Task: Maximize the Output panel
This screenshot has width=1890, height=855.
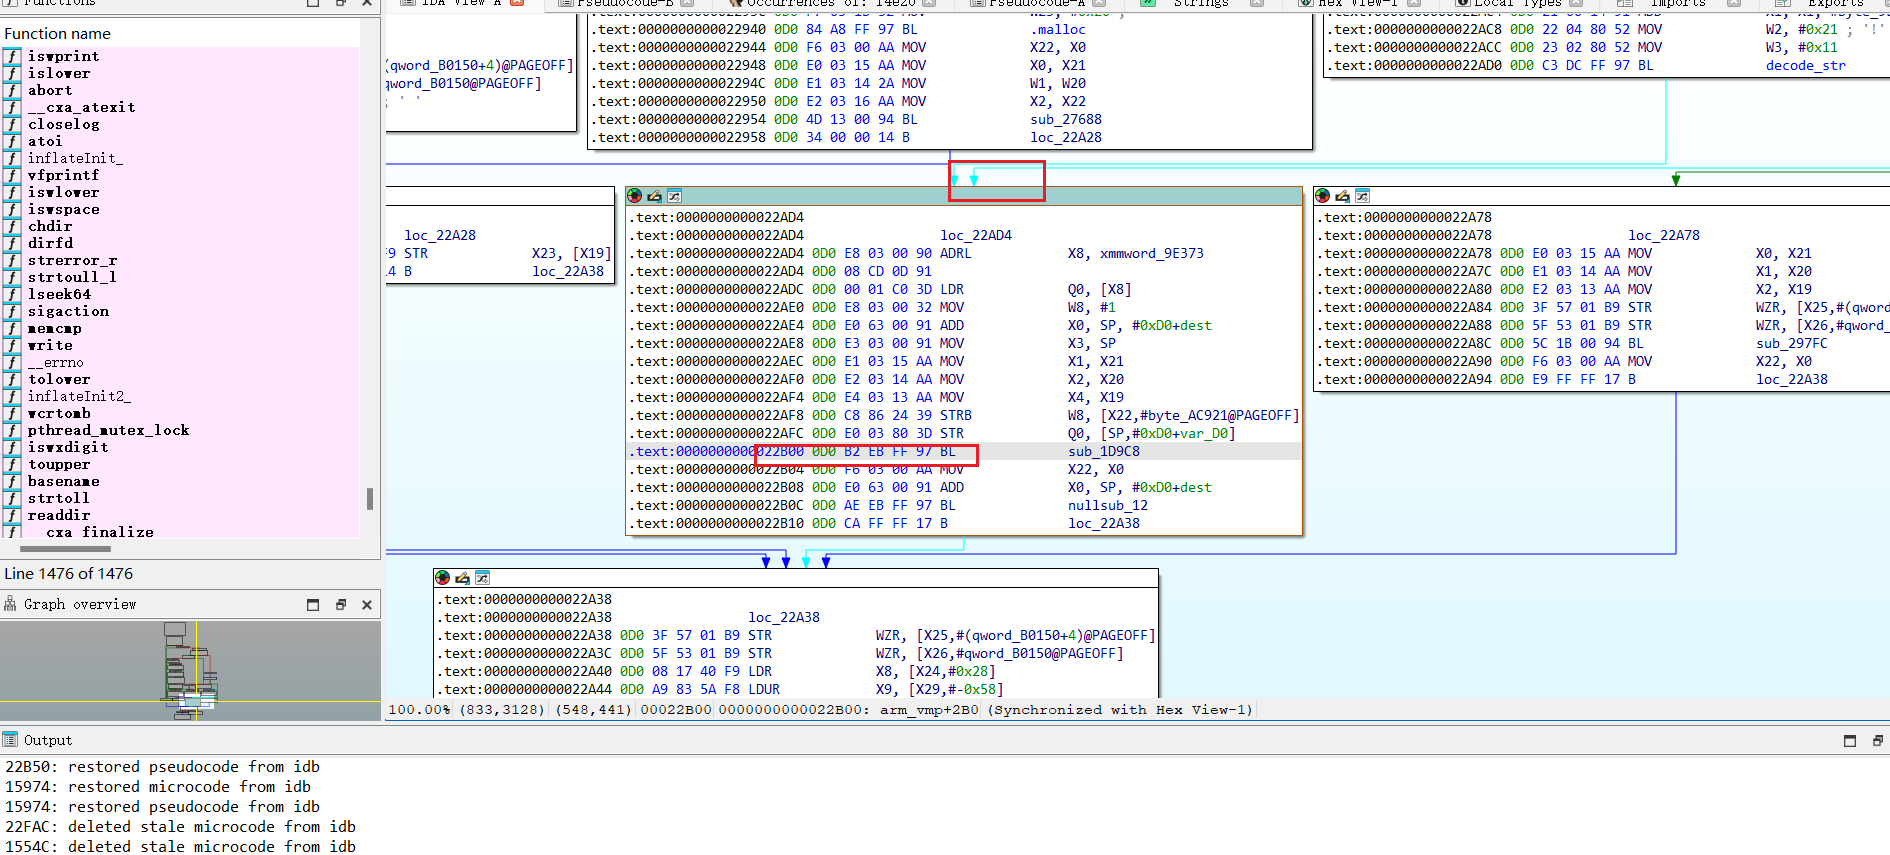Action: [1850, 741]
